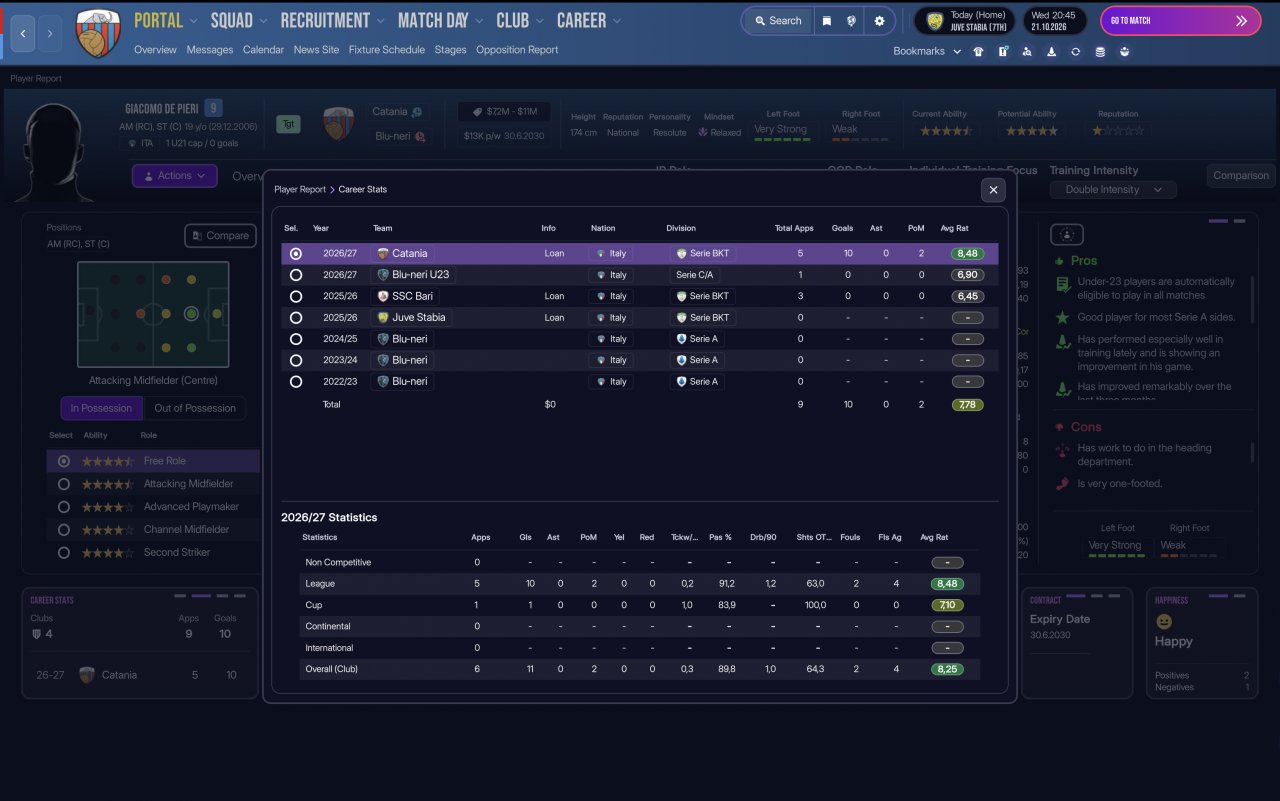This screenshot has width=1280, height=801.
Task: Click the number 9 squad badge
Action: click(x=213, y=108)
